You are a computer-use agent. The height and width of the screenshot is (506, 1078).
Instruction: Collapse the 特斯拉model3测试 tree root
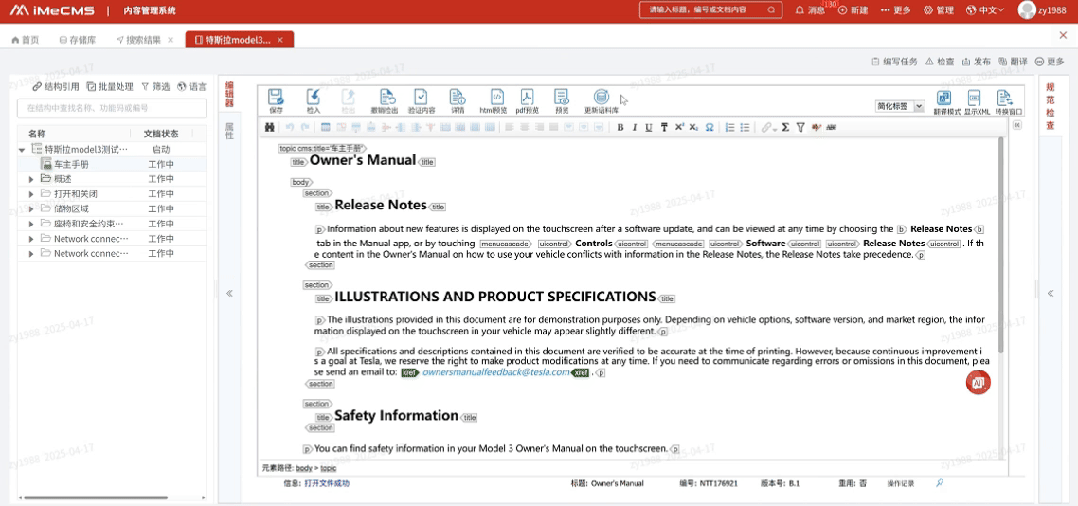(22, 149)
